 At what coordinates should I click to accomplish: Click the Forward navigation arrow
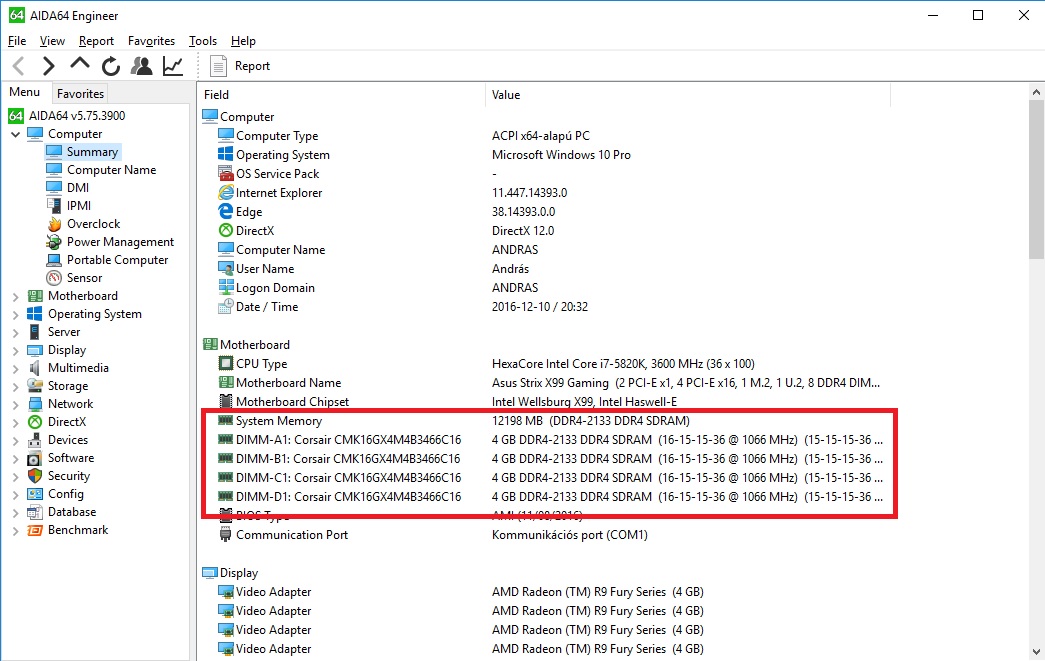[49, 66]
